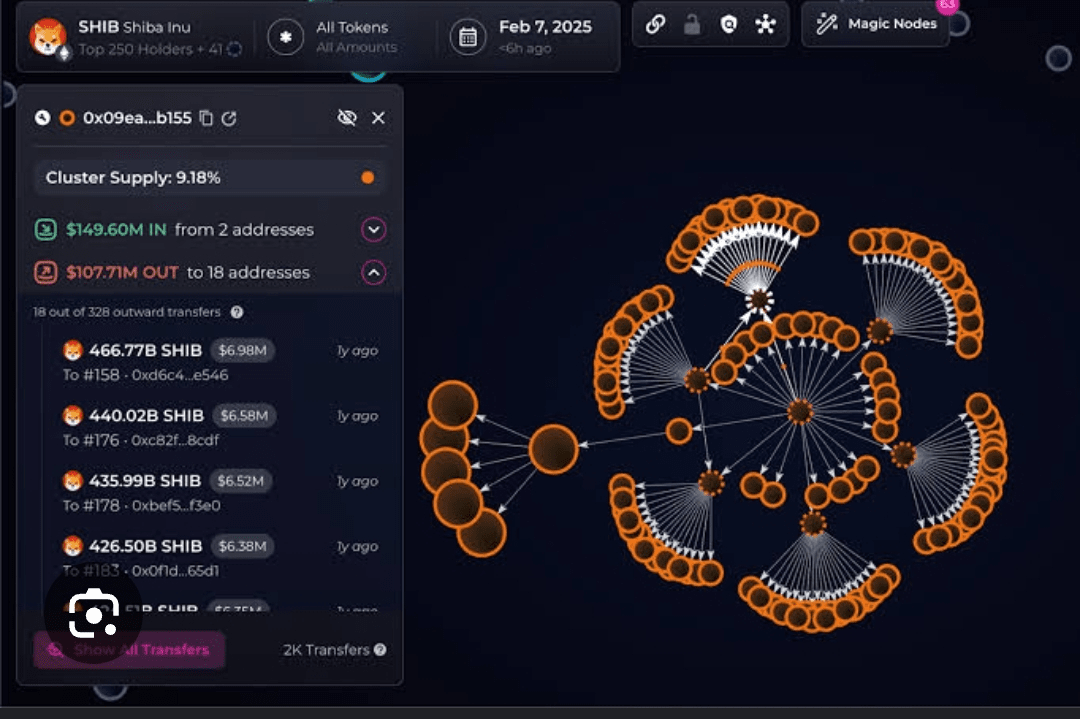Open the Magic Nodes feature
Image resolution: width=1080 pixels, height=719 pixels.
click(x=876, y=24)
